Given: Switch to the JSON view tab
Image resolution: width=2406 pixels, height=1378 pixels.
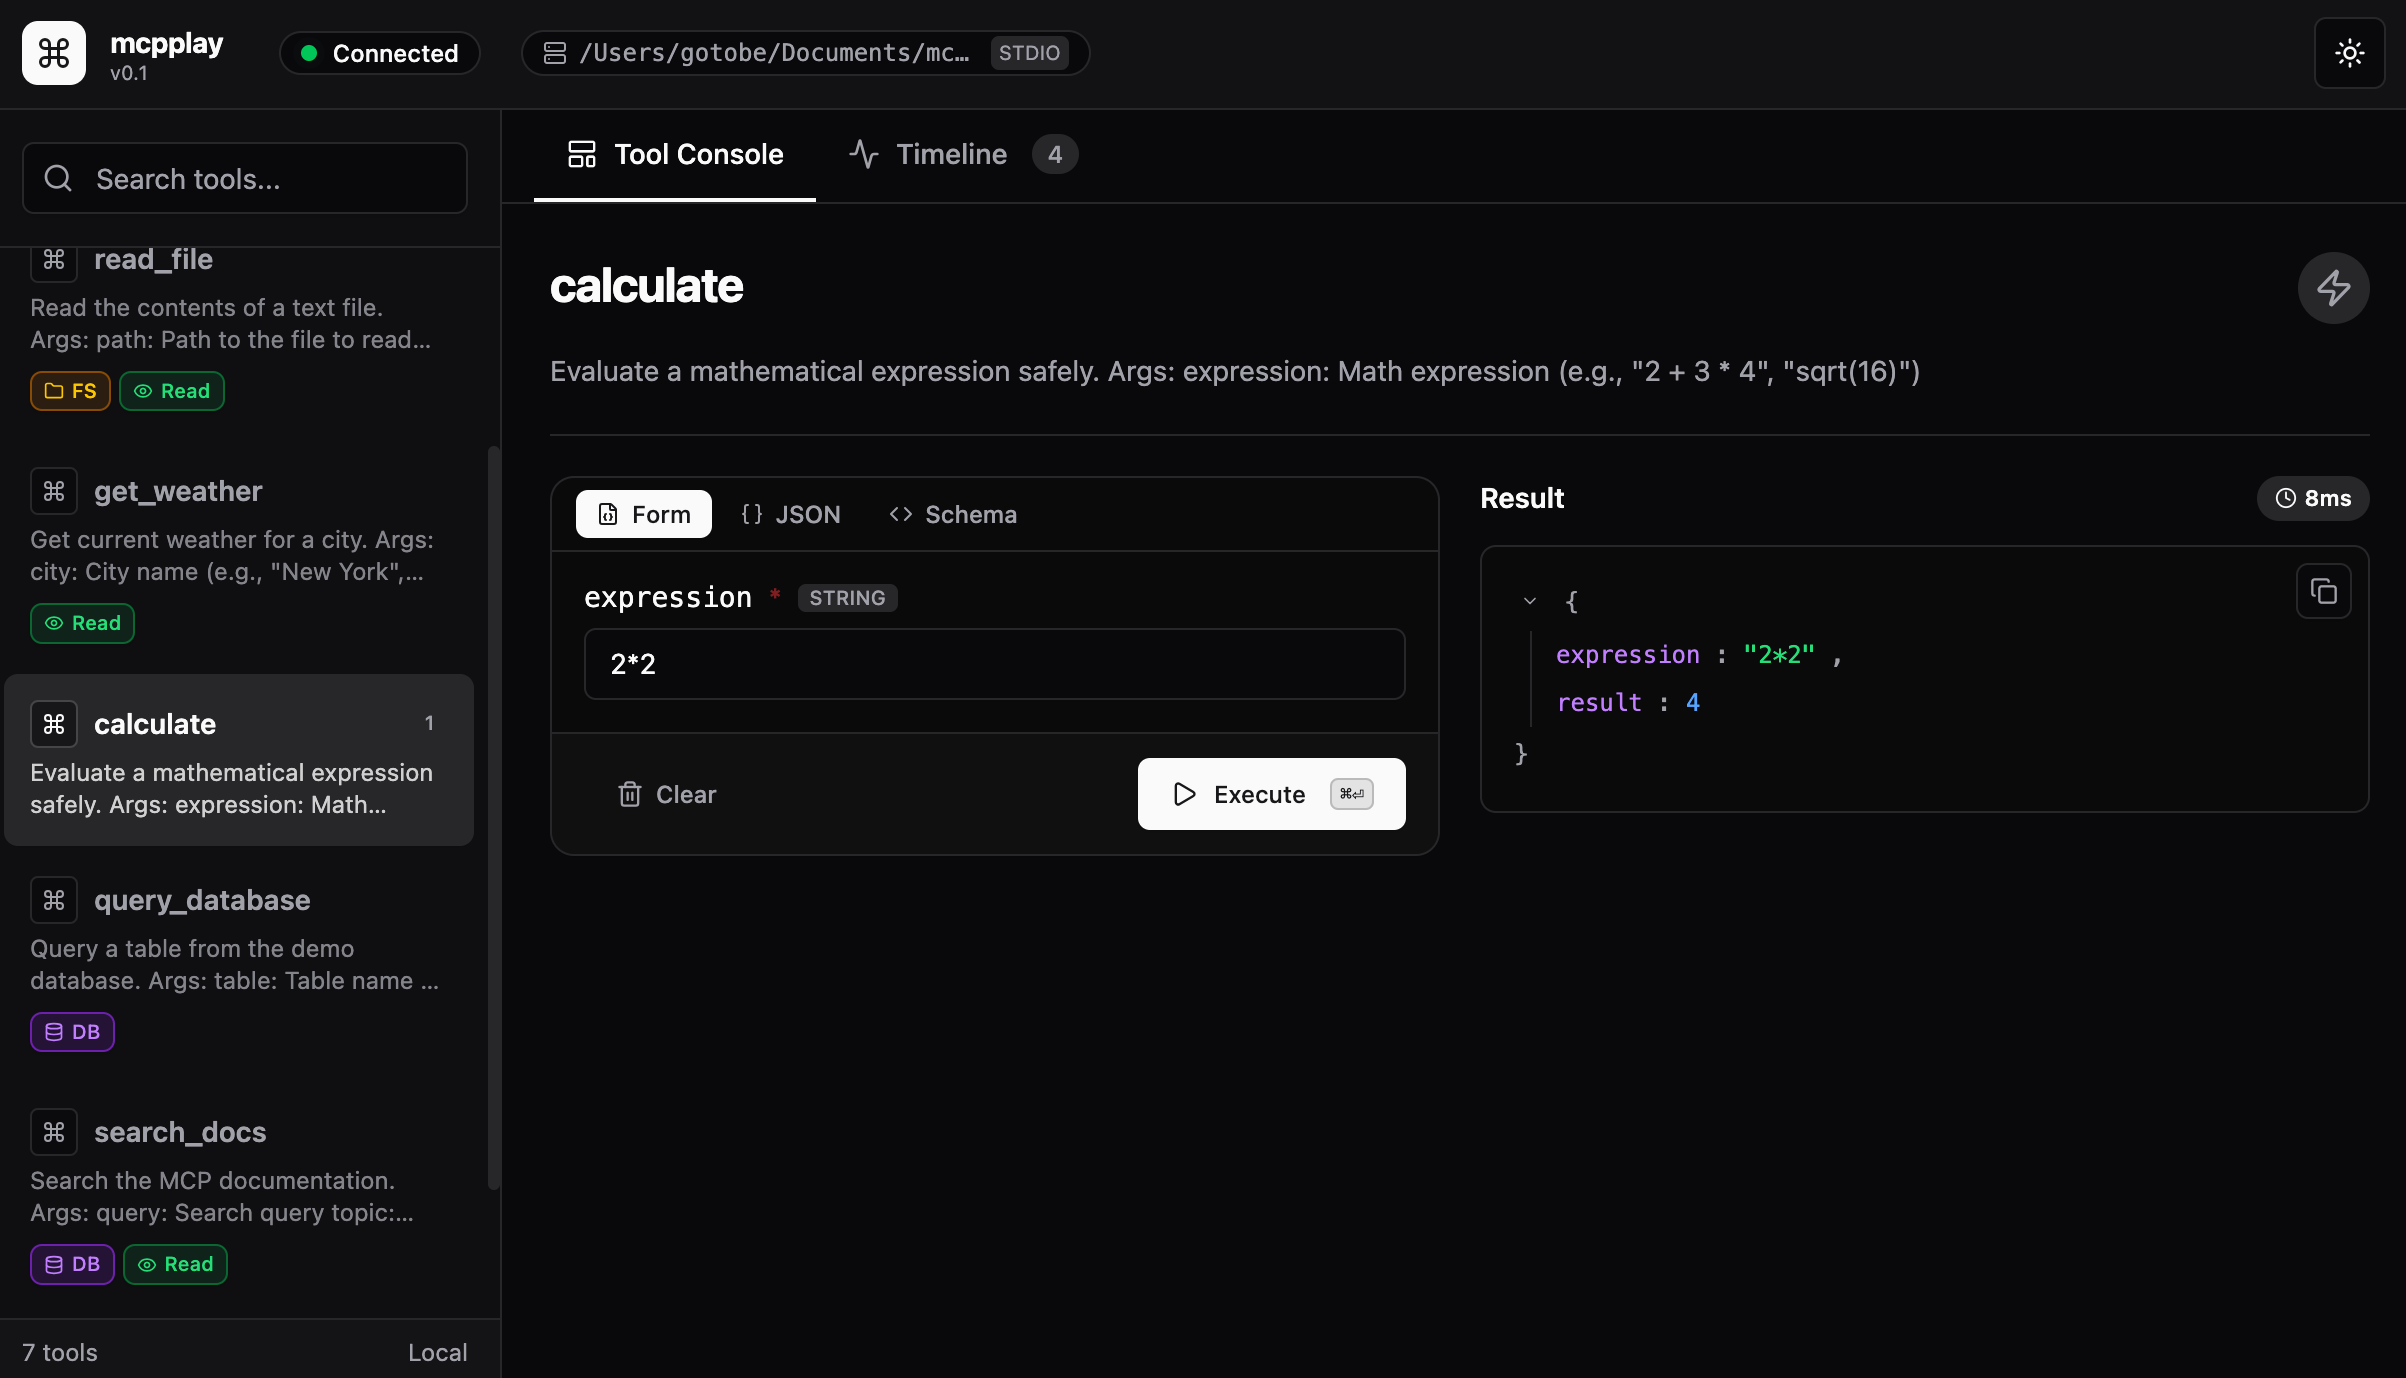Looking at the screenshot, I should pyautogui.click(x=791, y=514).
